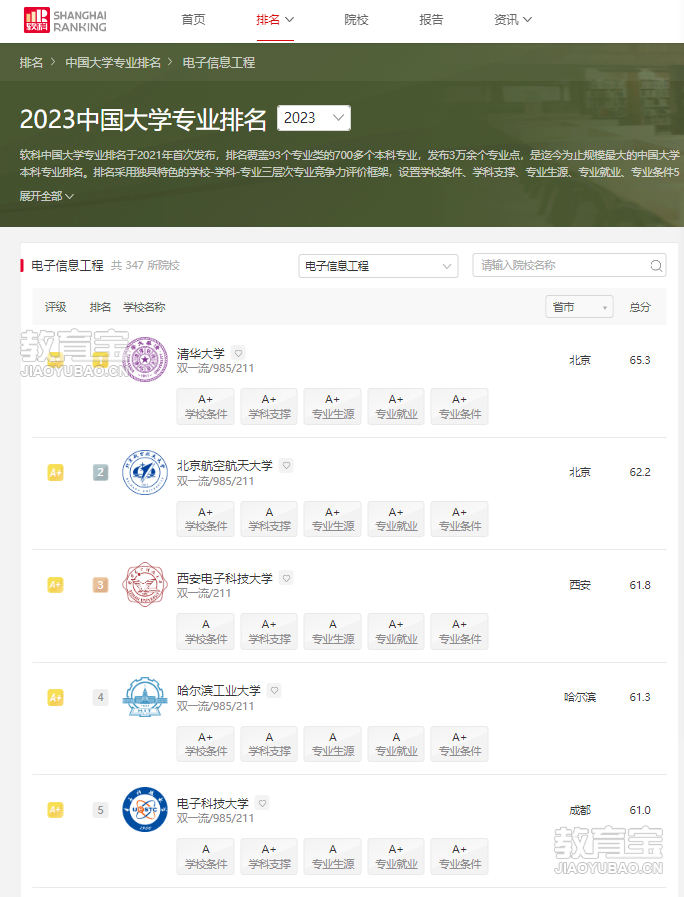Screen dimensions: 684x897
Task: Open the 2023 year dropdown
Action: (314, 118)
